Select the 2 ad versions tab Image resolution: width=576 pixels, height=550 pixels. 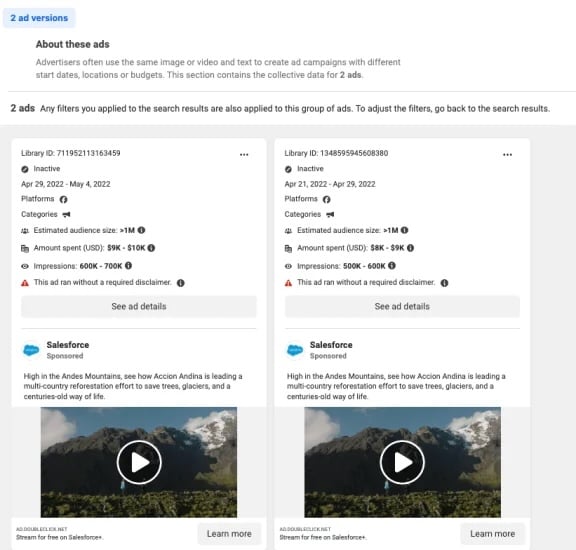pyautogui.click(x=39, y=18)
